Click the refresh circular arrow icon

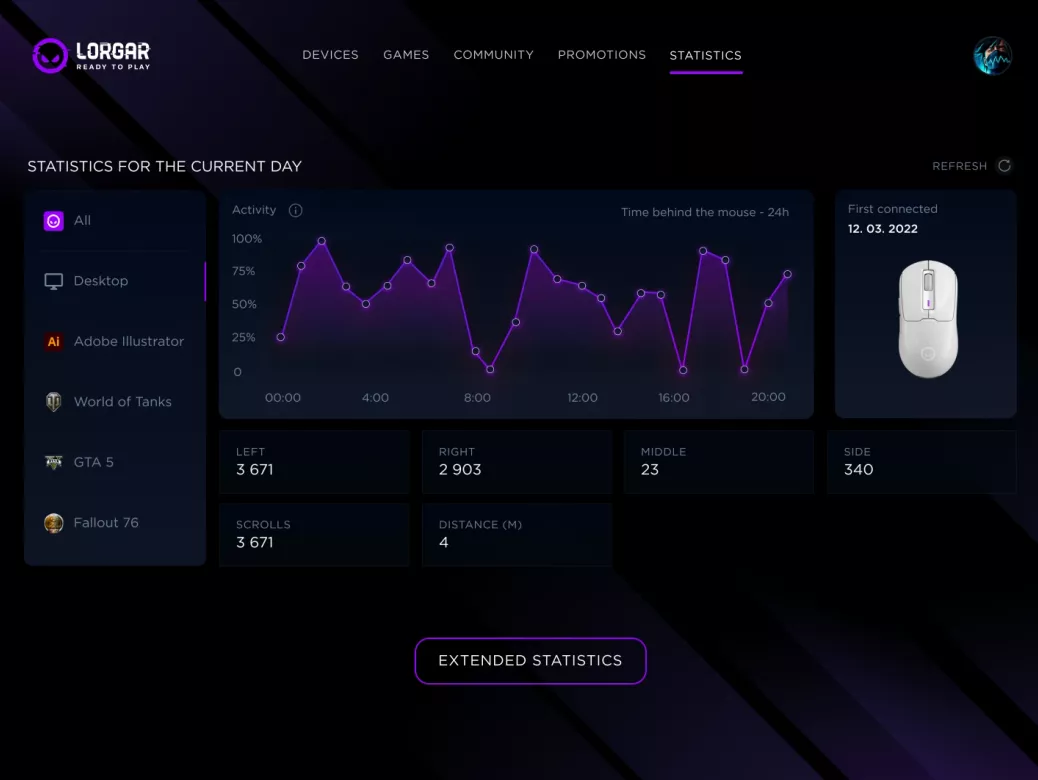(1004, 166)
